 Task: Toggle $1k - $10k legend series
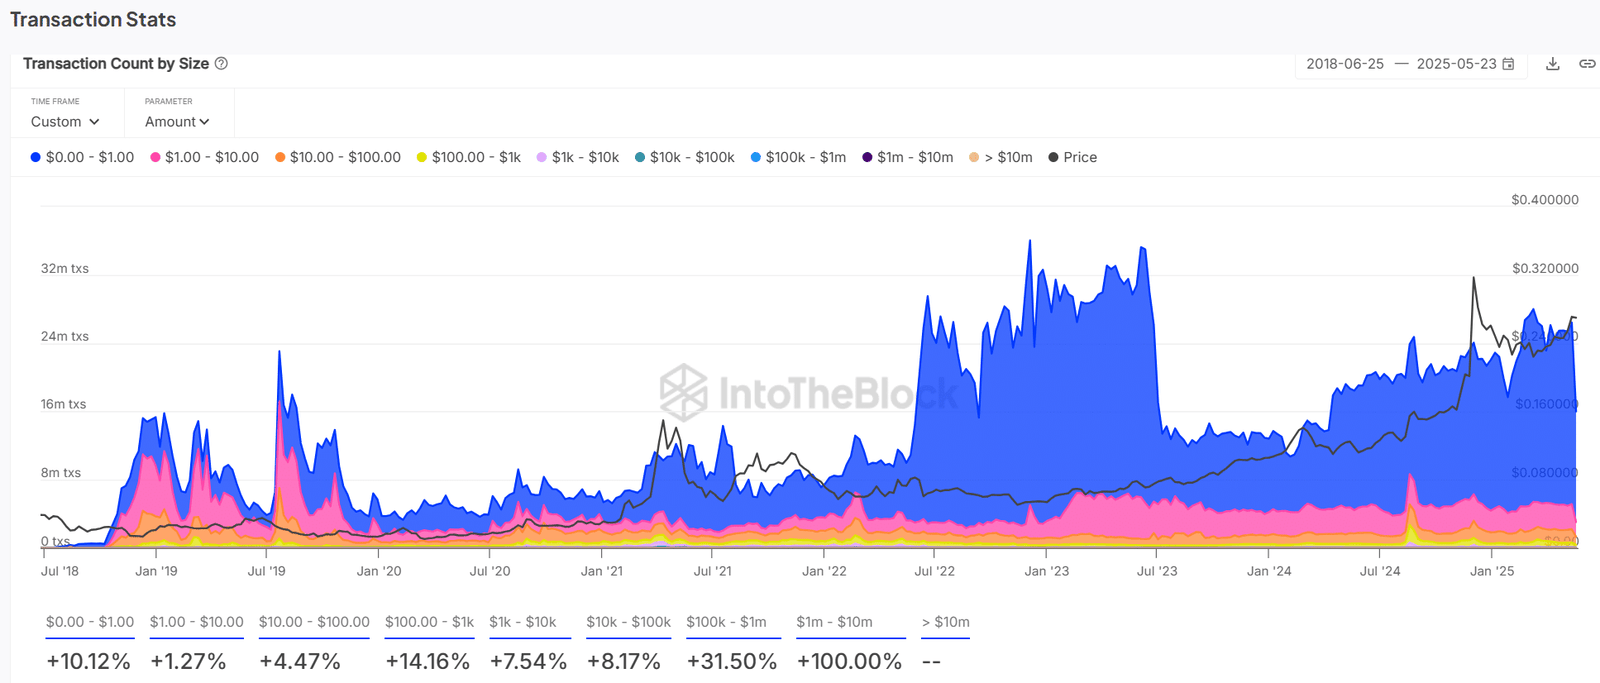[578, 157]
